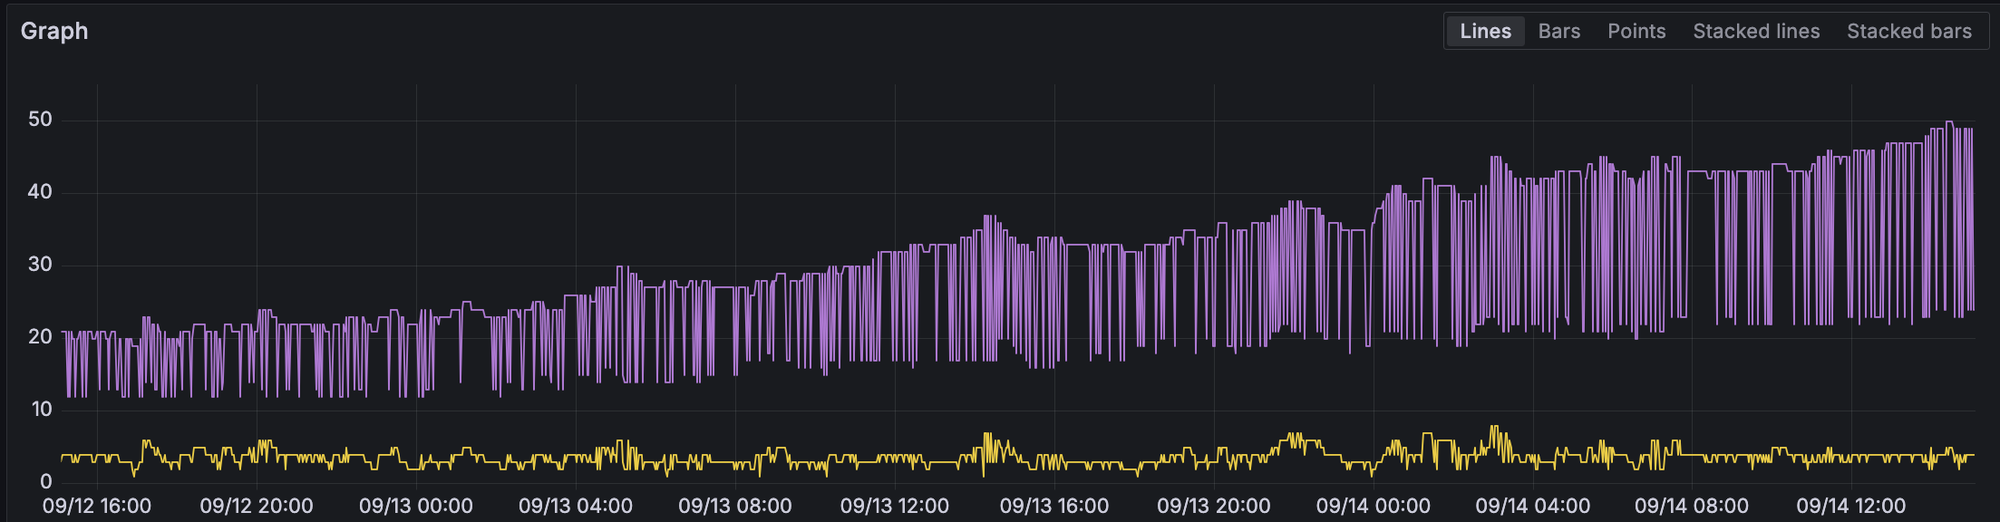
Task: Click the Graph panel title
Action: [54, 31]
